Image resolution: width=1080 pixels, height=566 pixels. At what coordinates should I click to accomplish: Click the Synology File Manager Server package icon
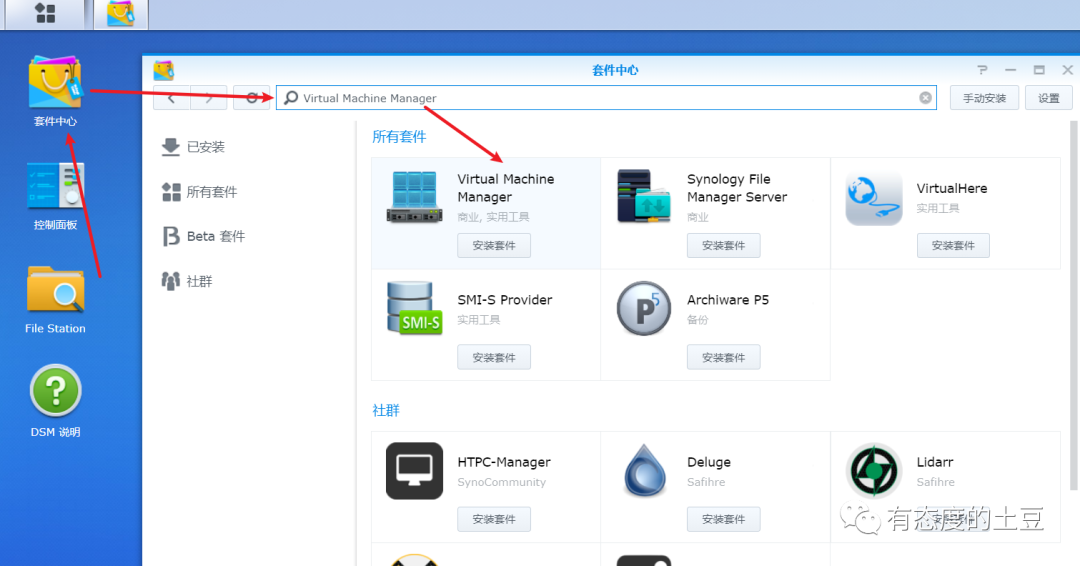(644, 197)
